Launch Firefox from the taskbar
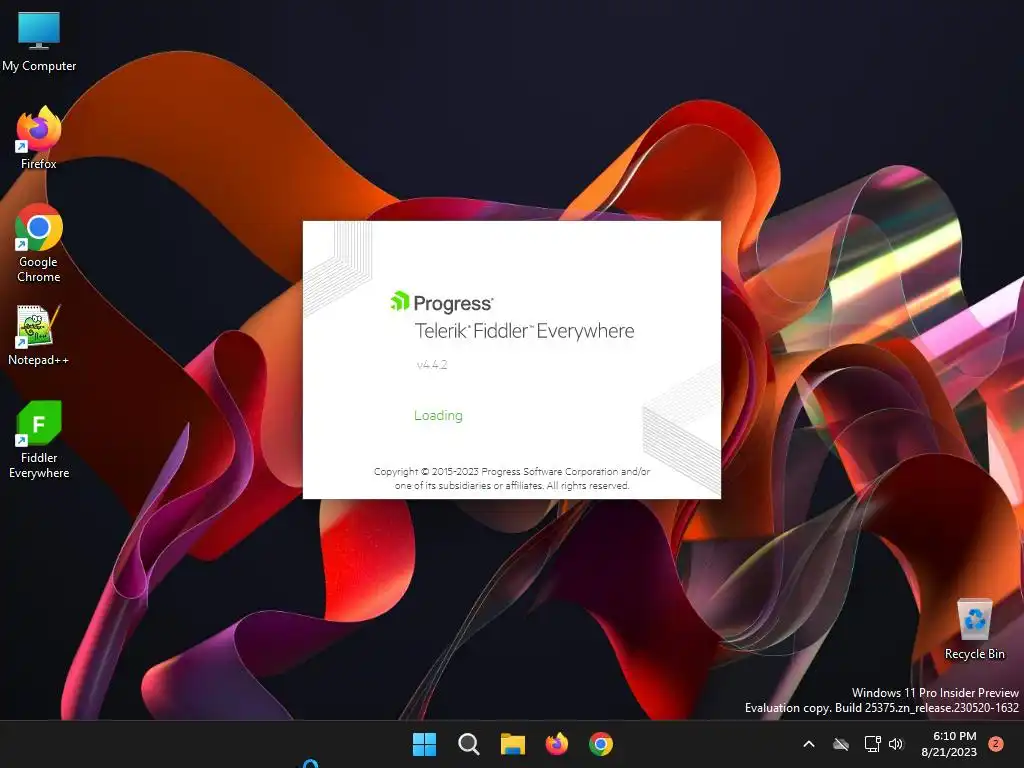Image resolution: width=1024 pixels, height=768 pixels. [556, 744]
